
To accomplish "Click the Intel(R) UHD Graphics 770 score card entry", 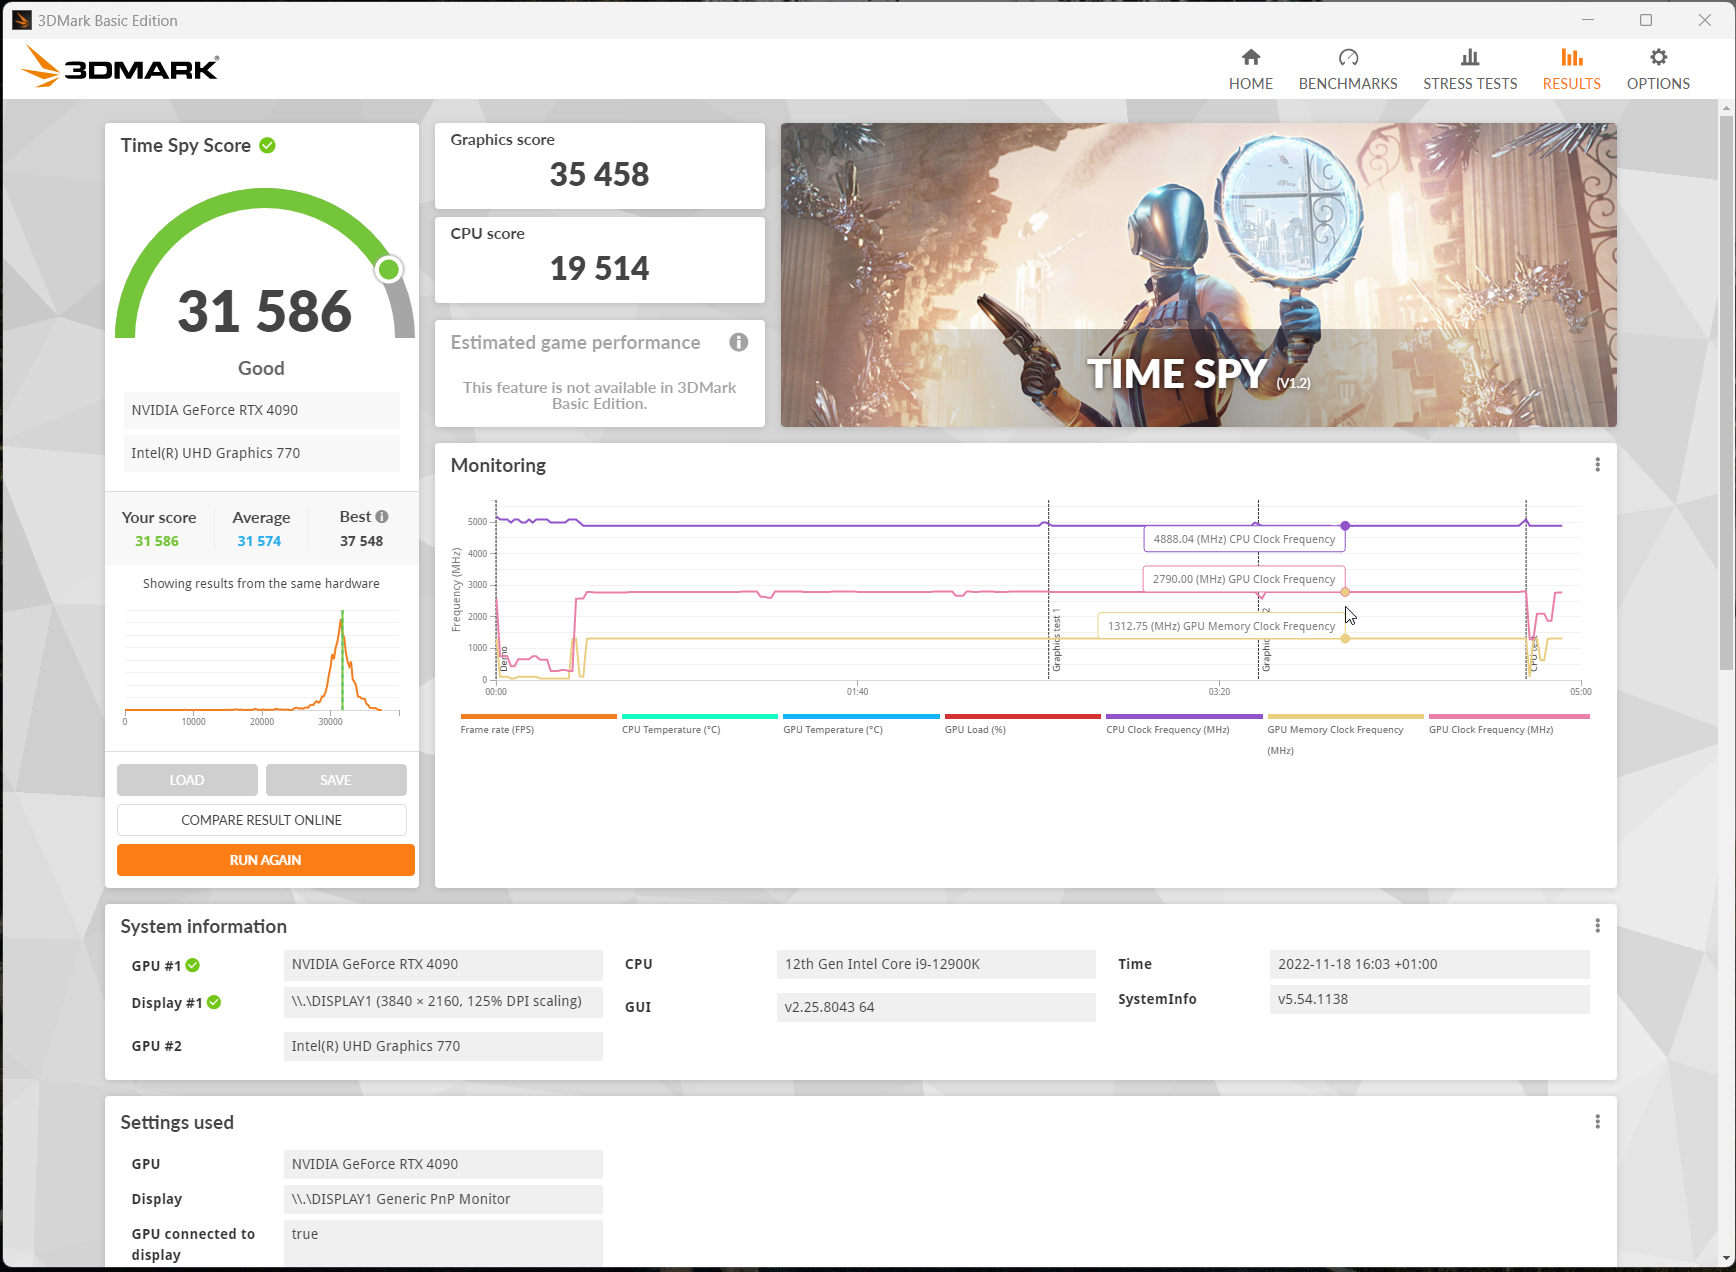I will [262, 453].
